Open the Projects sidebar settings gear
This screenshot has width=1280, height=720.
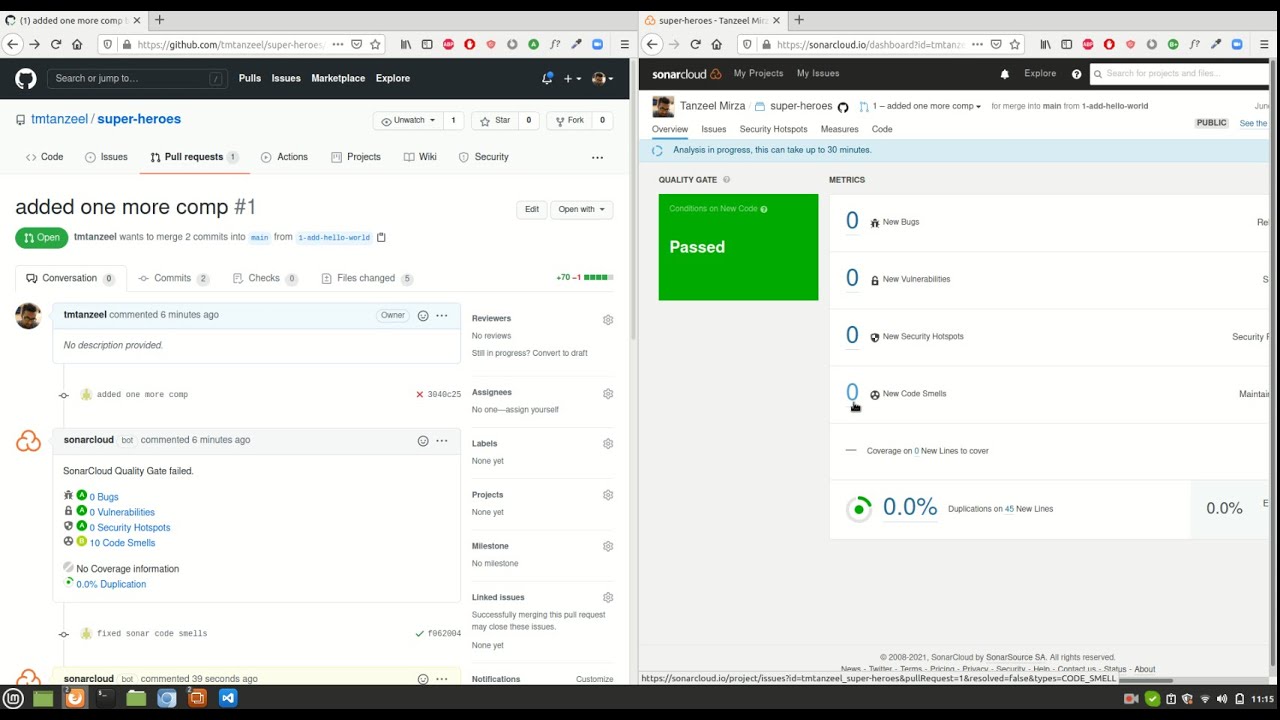[607, 495]
